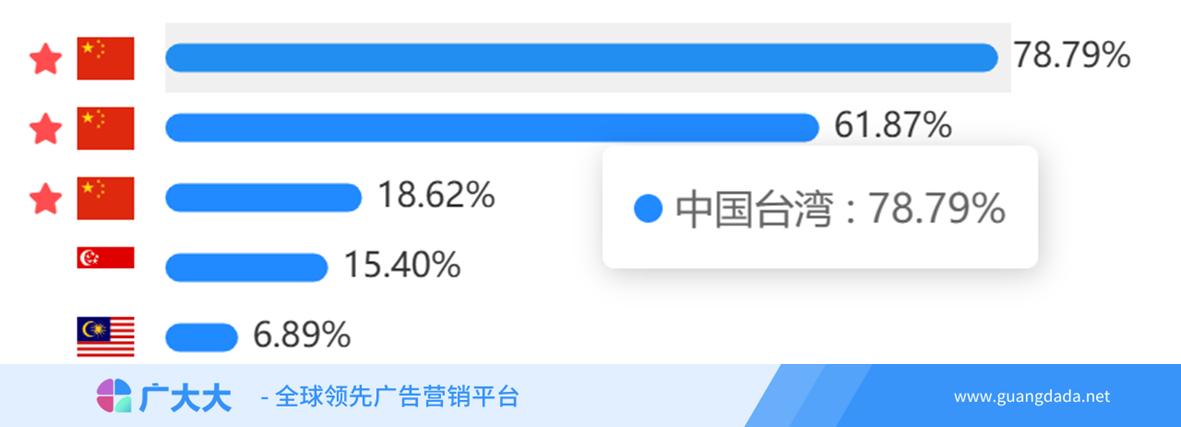Click the 广大大 brand name text
The image size is (1181, 427).
click(x=185, y=397)
